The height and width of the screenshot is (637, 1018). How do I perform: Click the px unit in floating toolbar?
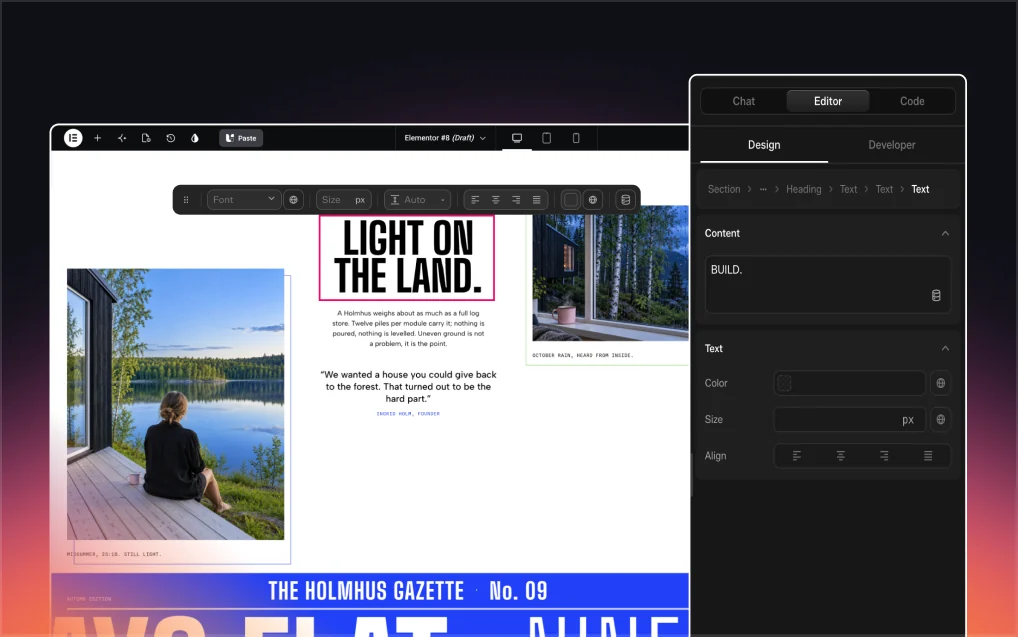point(360,200)
